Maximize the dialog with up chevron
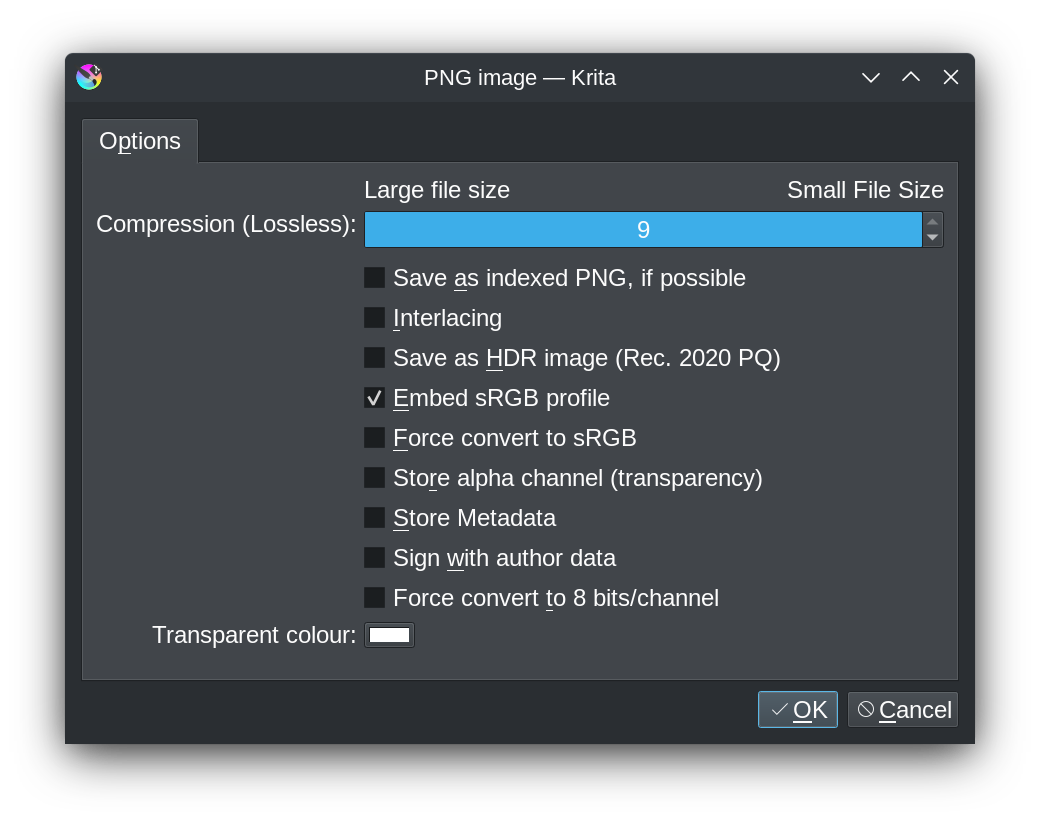This screenshot has height=821, width=1040. coord(911,78)
